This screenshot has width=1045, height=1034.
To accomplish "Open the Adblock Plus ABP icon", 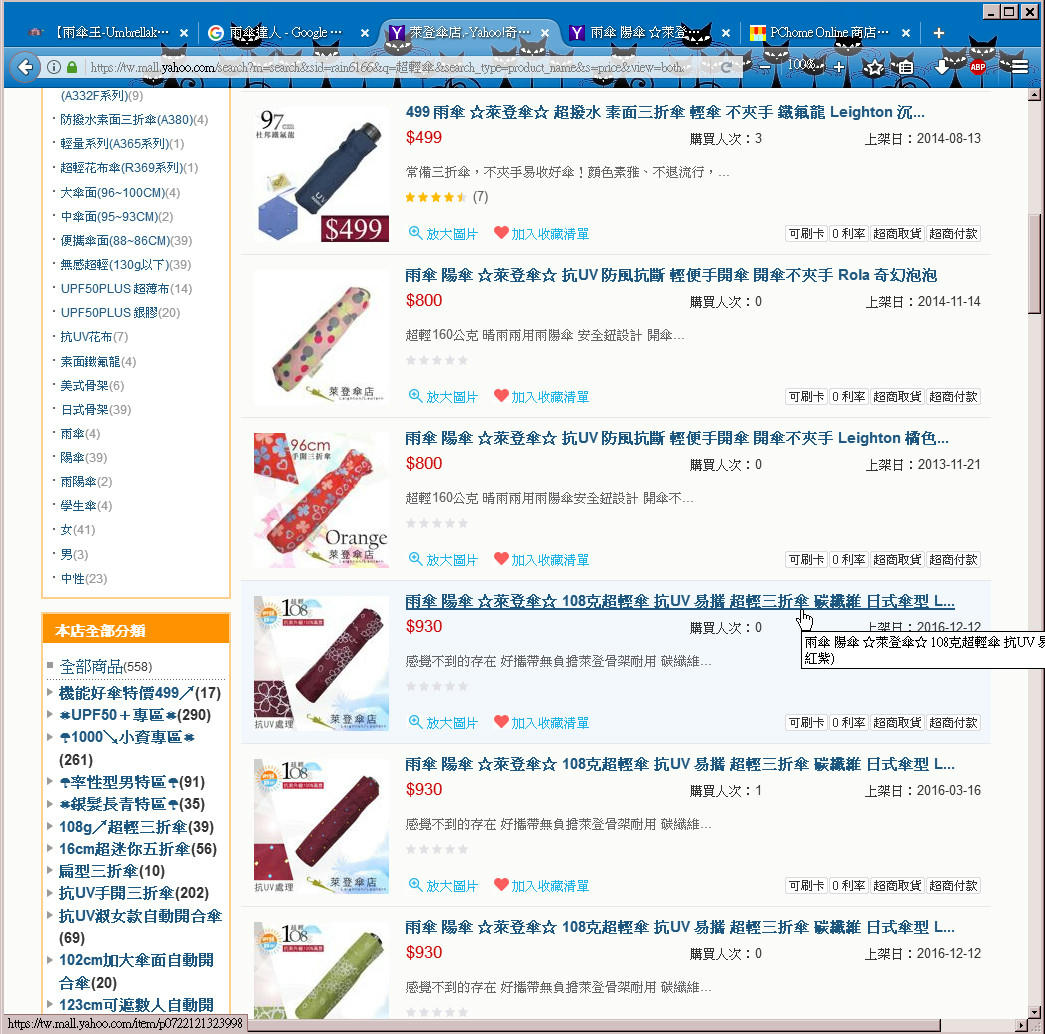I will pyautogui.click(x=978, y=67).
